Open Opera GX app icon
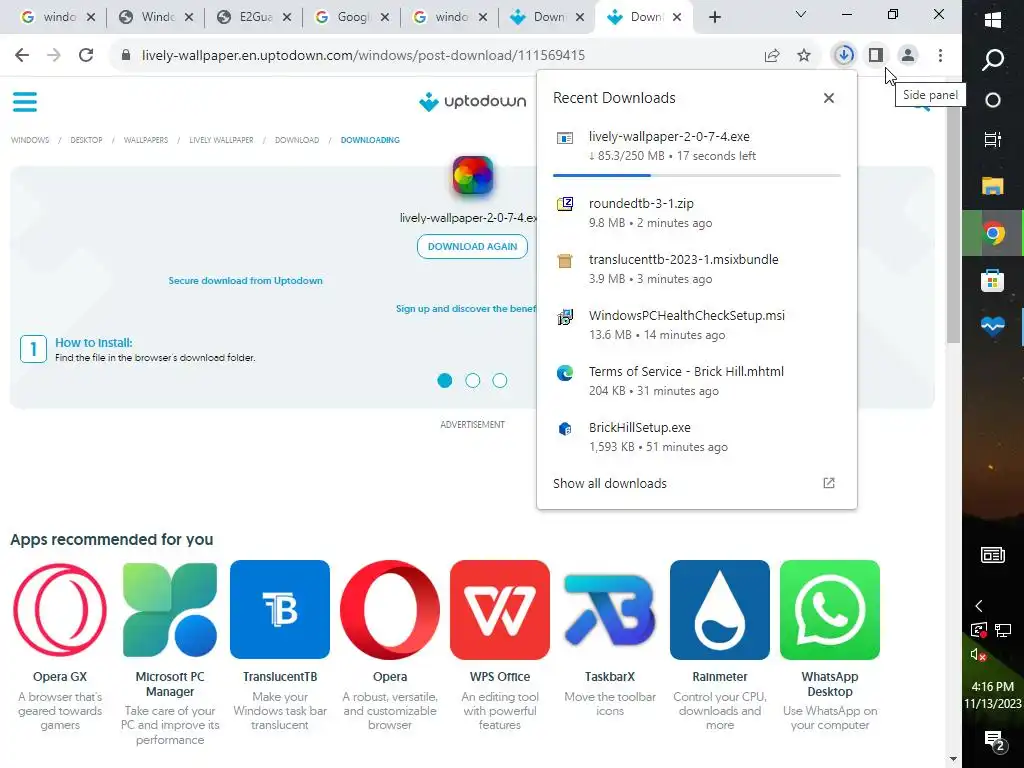This screenshot has height=768, width=1024. click(60, 609)
